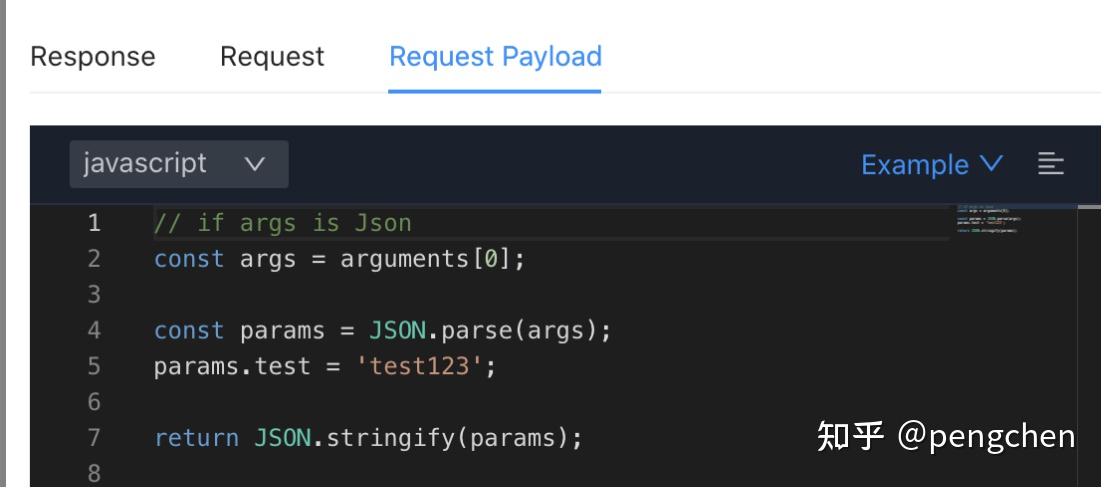The height and width of the screenshot is (488, 1106).
Task: Click line number 4 in gutter
Action: click(x=94, y=331)
